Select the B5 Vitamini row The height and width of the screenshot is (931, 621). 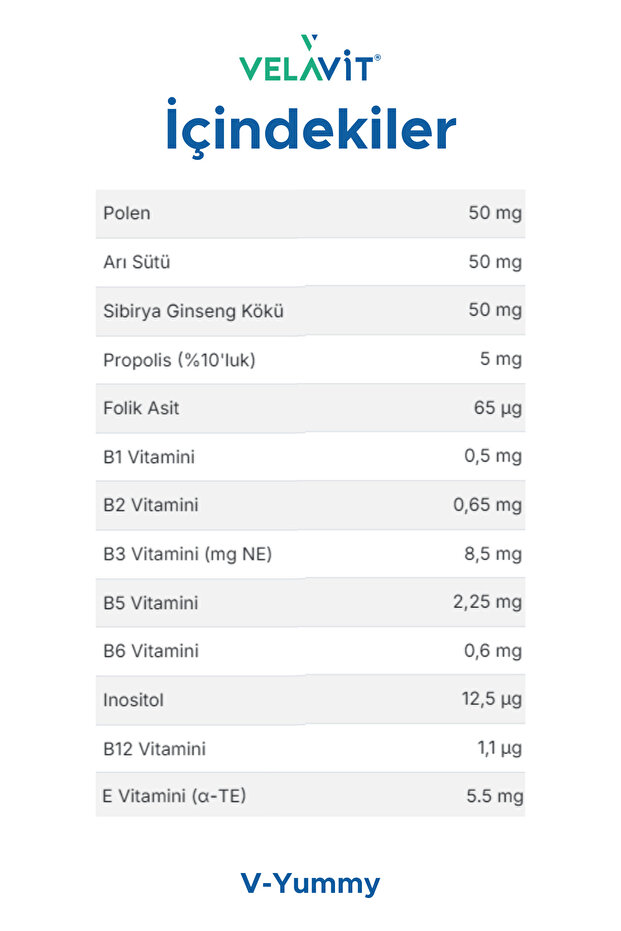[x=151, y=603]
